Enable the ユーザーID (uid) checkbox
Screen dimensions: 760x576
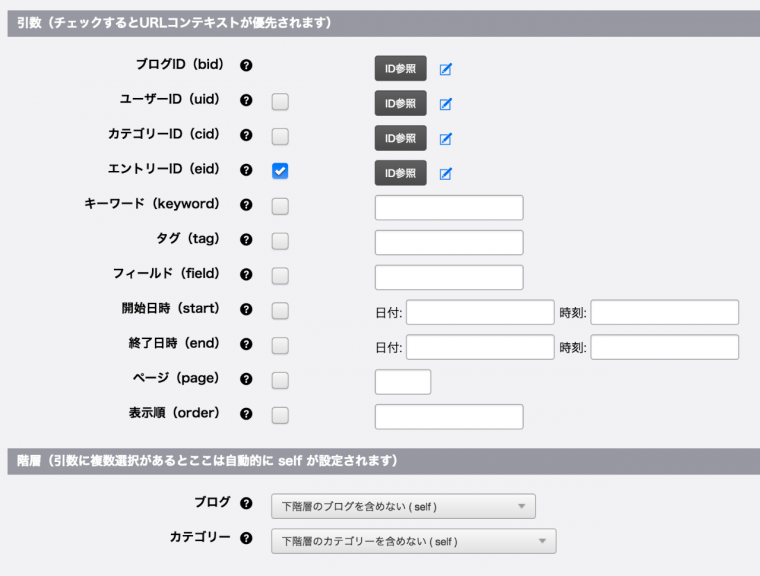(280, 101)
